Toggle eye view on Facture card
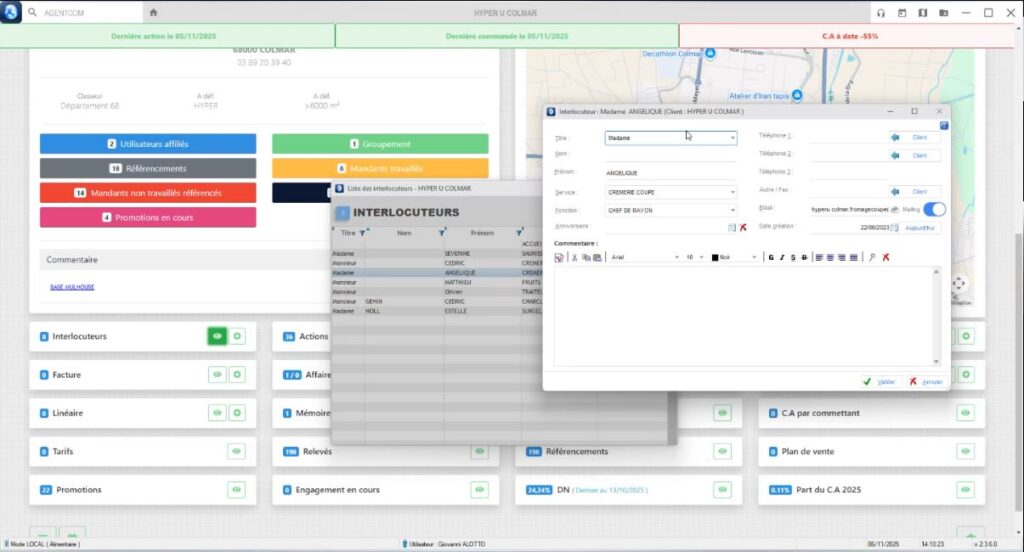The width and height of the screenshot is (1024, 552). click(217, 375)
